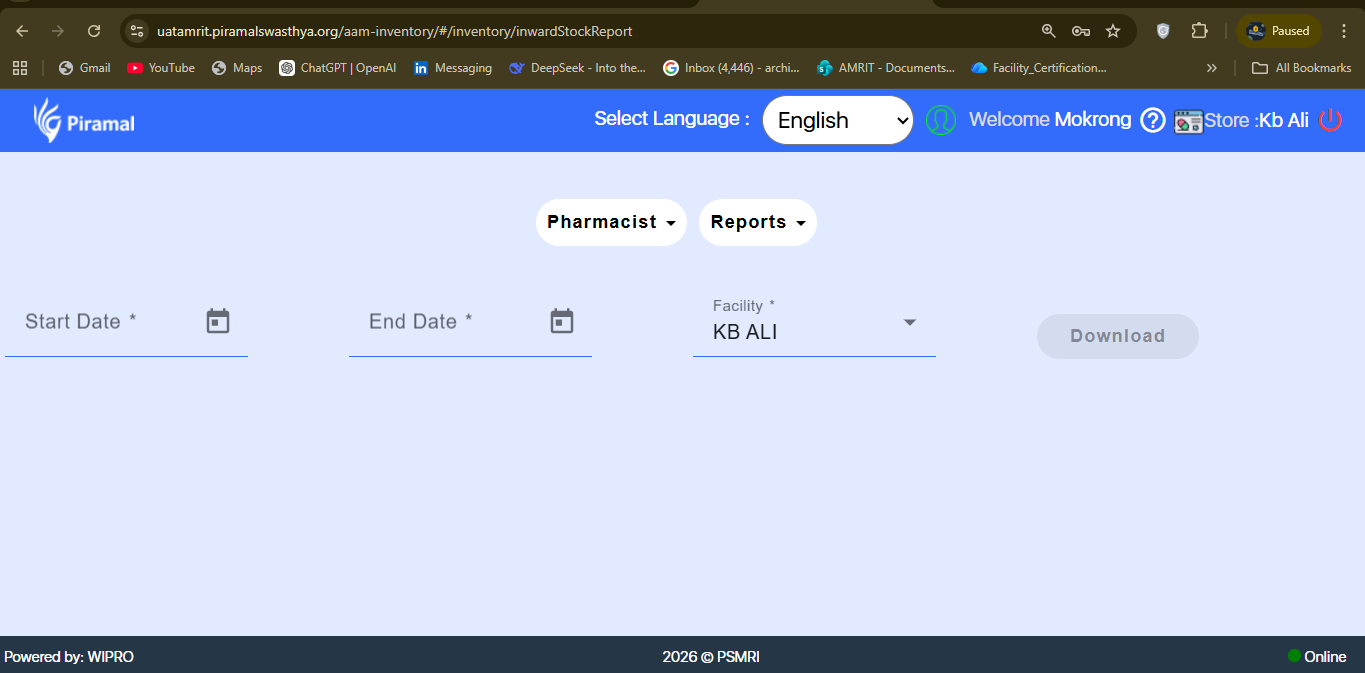Open the Pharmacist menu

click(x=611, y=222)
